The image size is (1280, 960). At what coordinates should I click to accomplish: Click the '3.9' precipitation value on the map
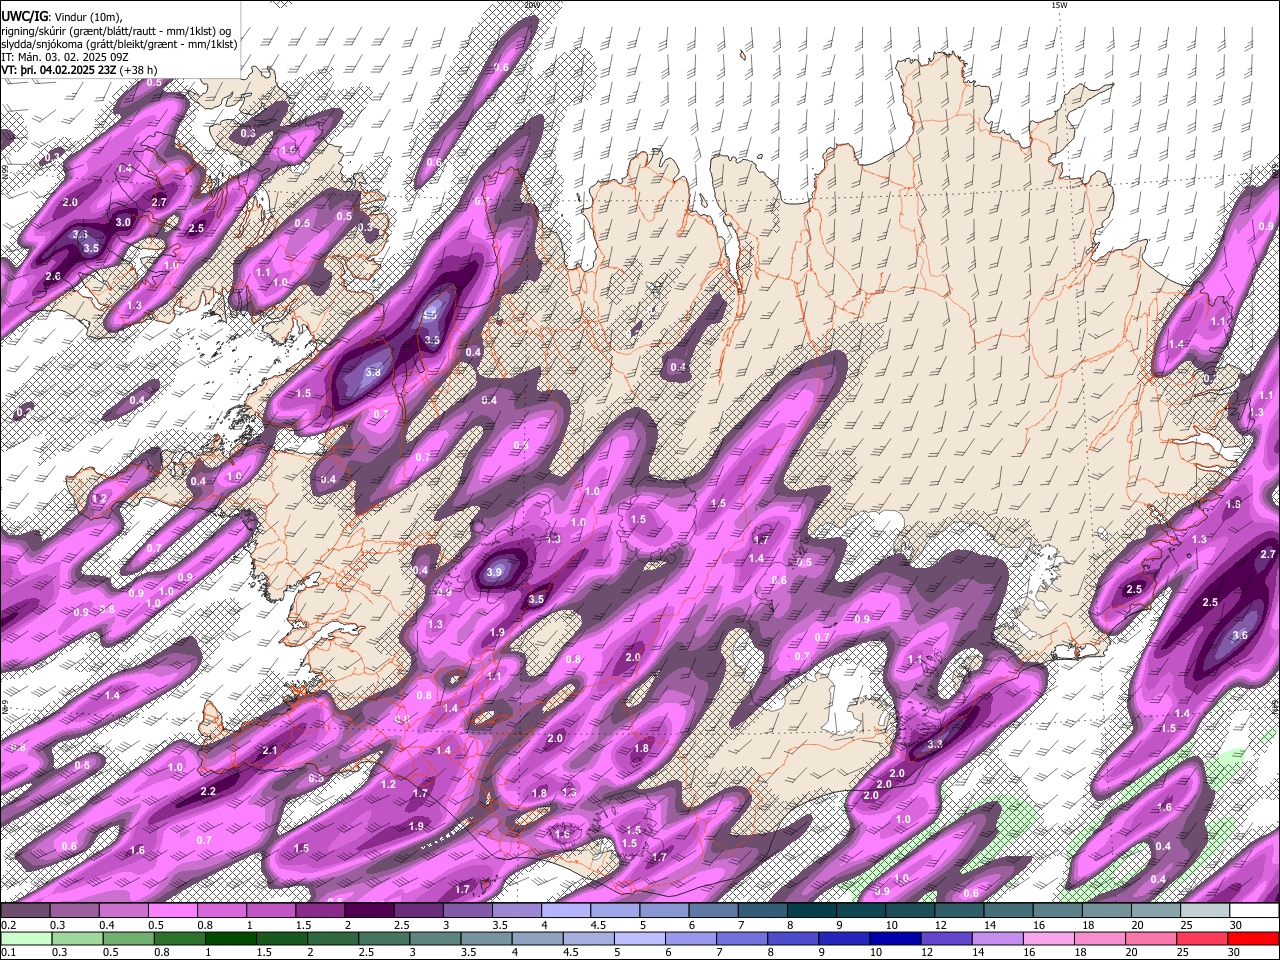494,573
